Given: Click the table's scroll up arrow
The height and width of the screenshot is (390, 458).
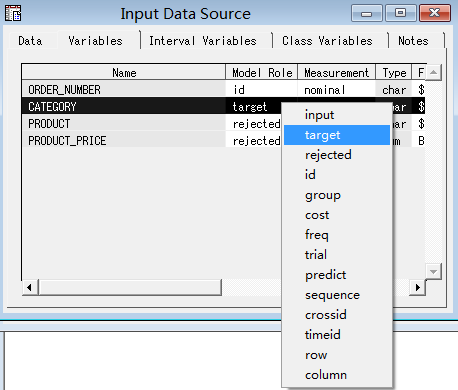Looking at the screenshot, I should click(433, 72).
